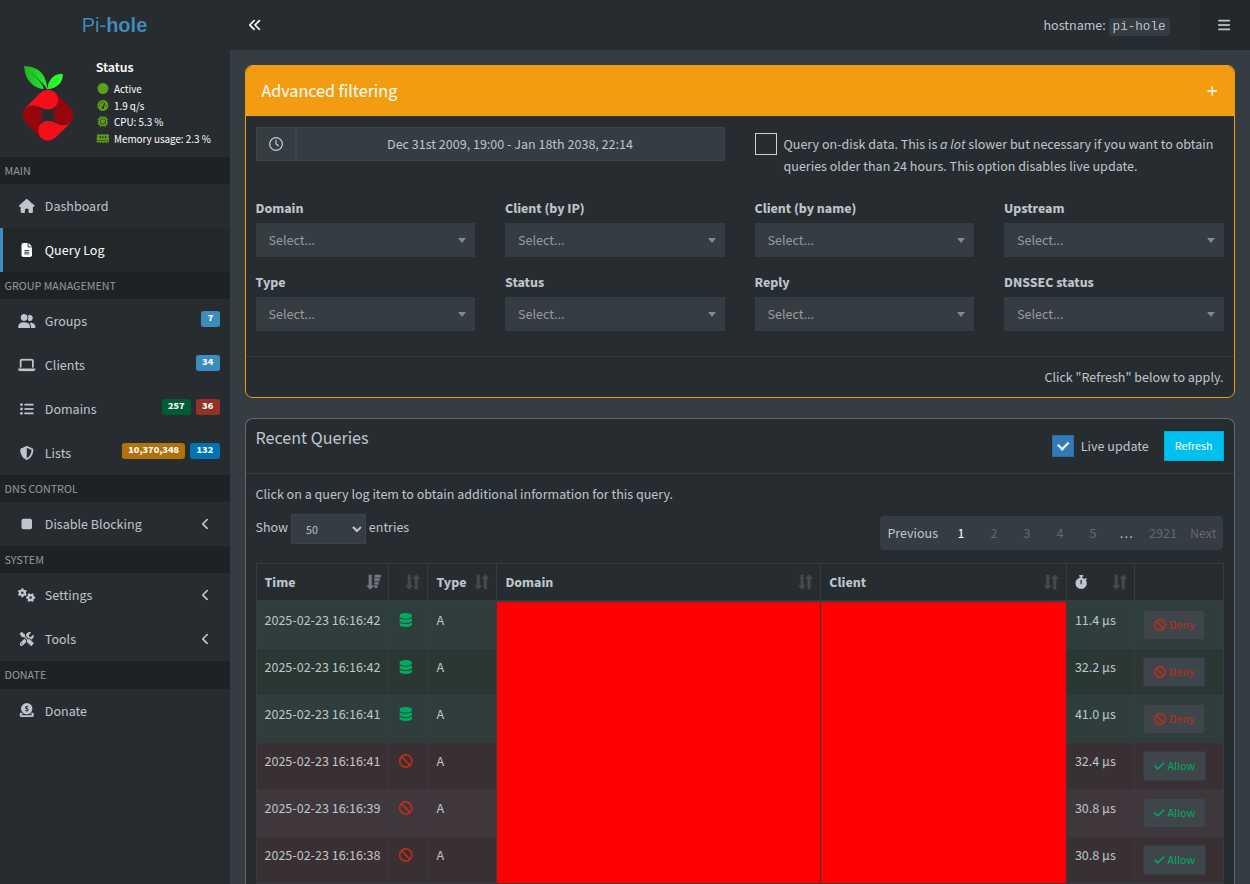Screen dimensions: 1250x884
Task: Go to page 2 of queries
Action: pos(994,533)
